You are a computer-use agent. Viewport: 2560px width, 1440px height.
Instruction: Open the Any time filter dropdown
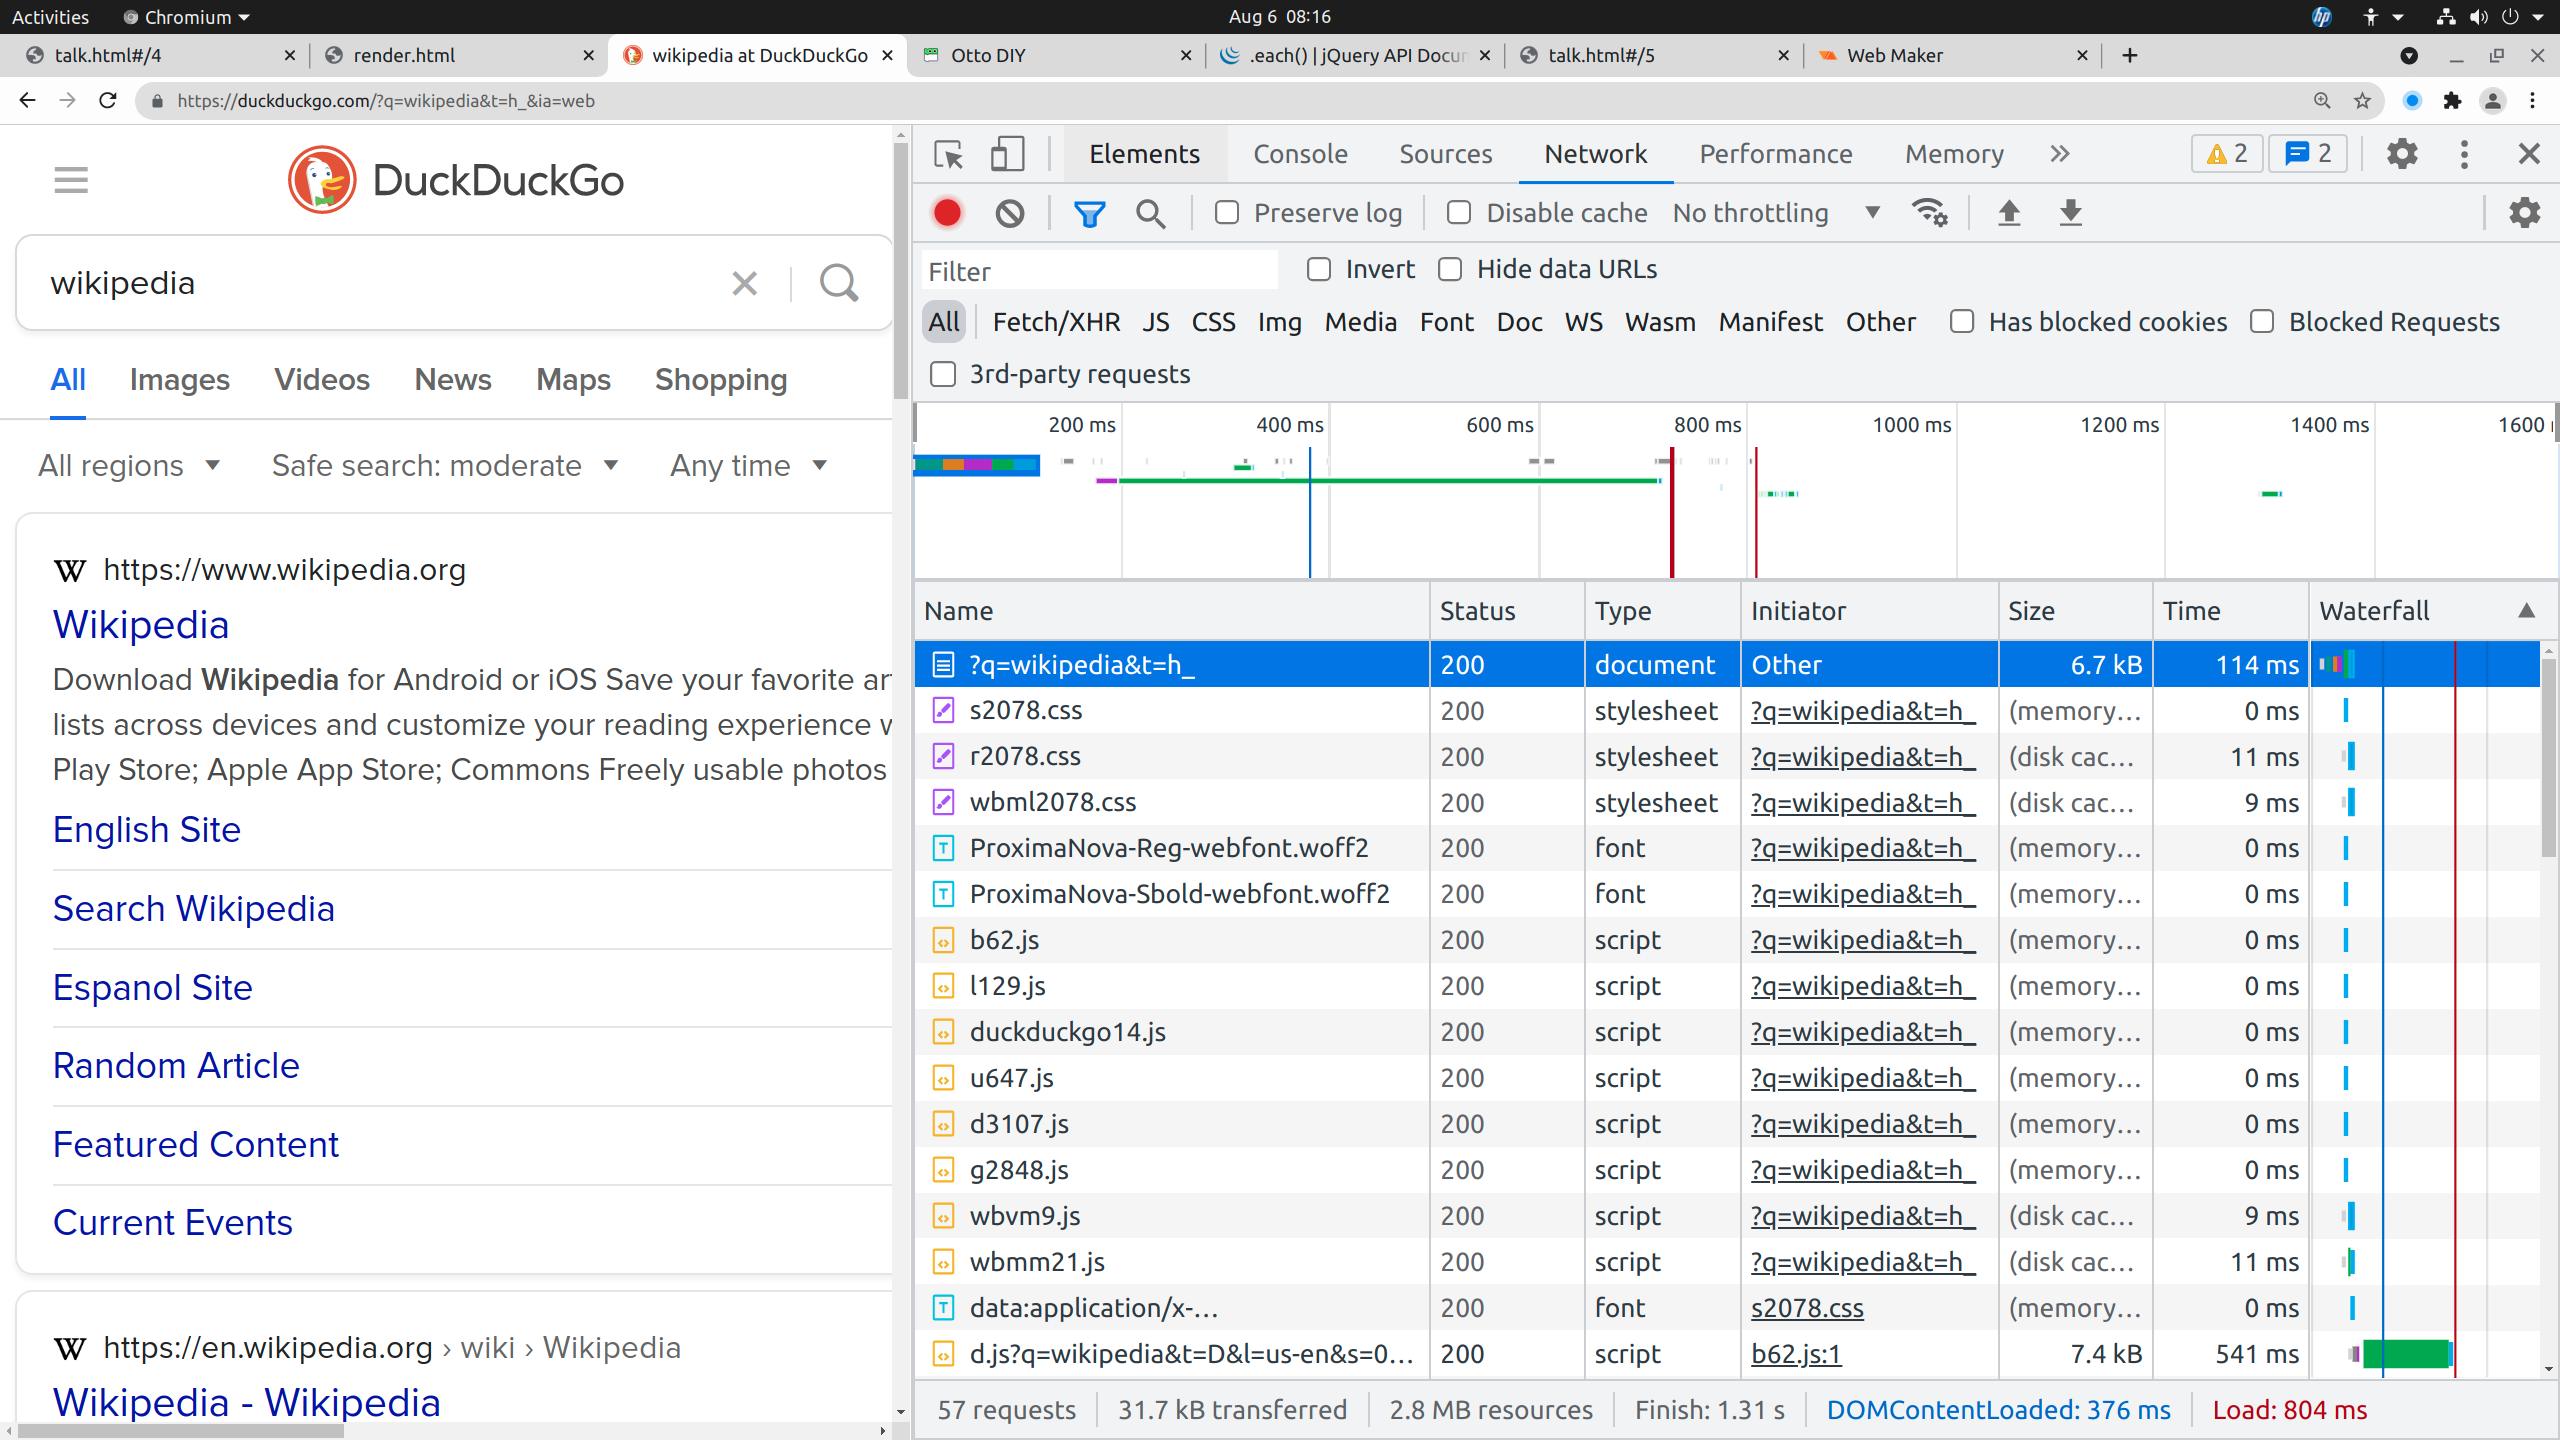[749, 466]
